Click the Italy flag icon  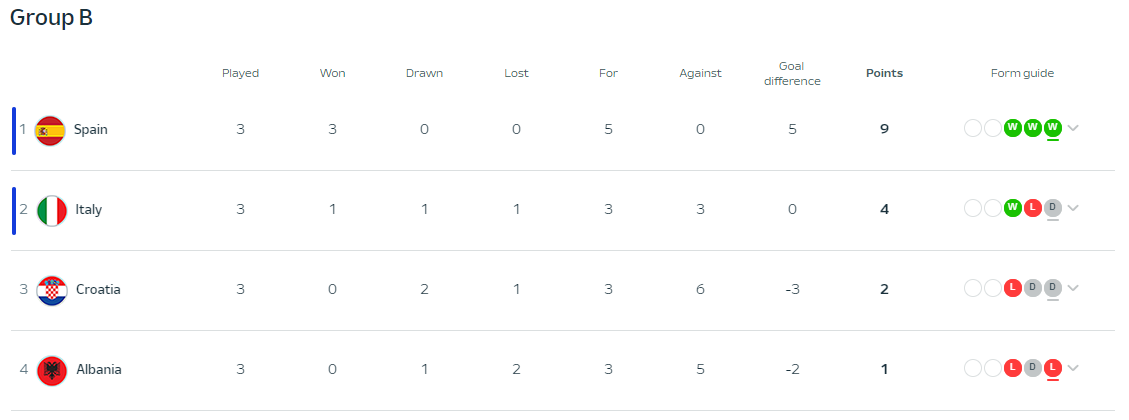(x=52, y=210)
